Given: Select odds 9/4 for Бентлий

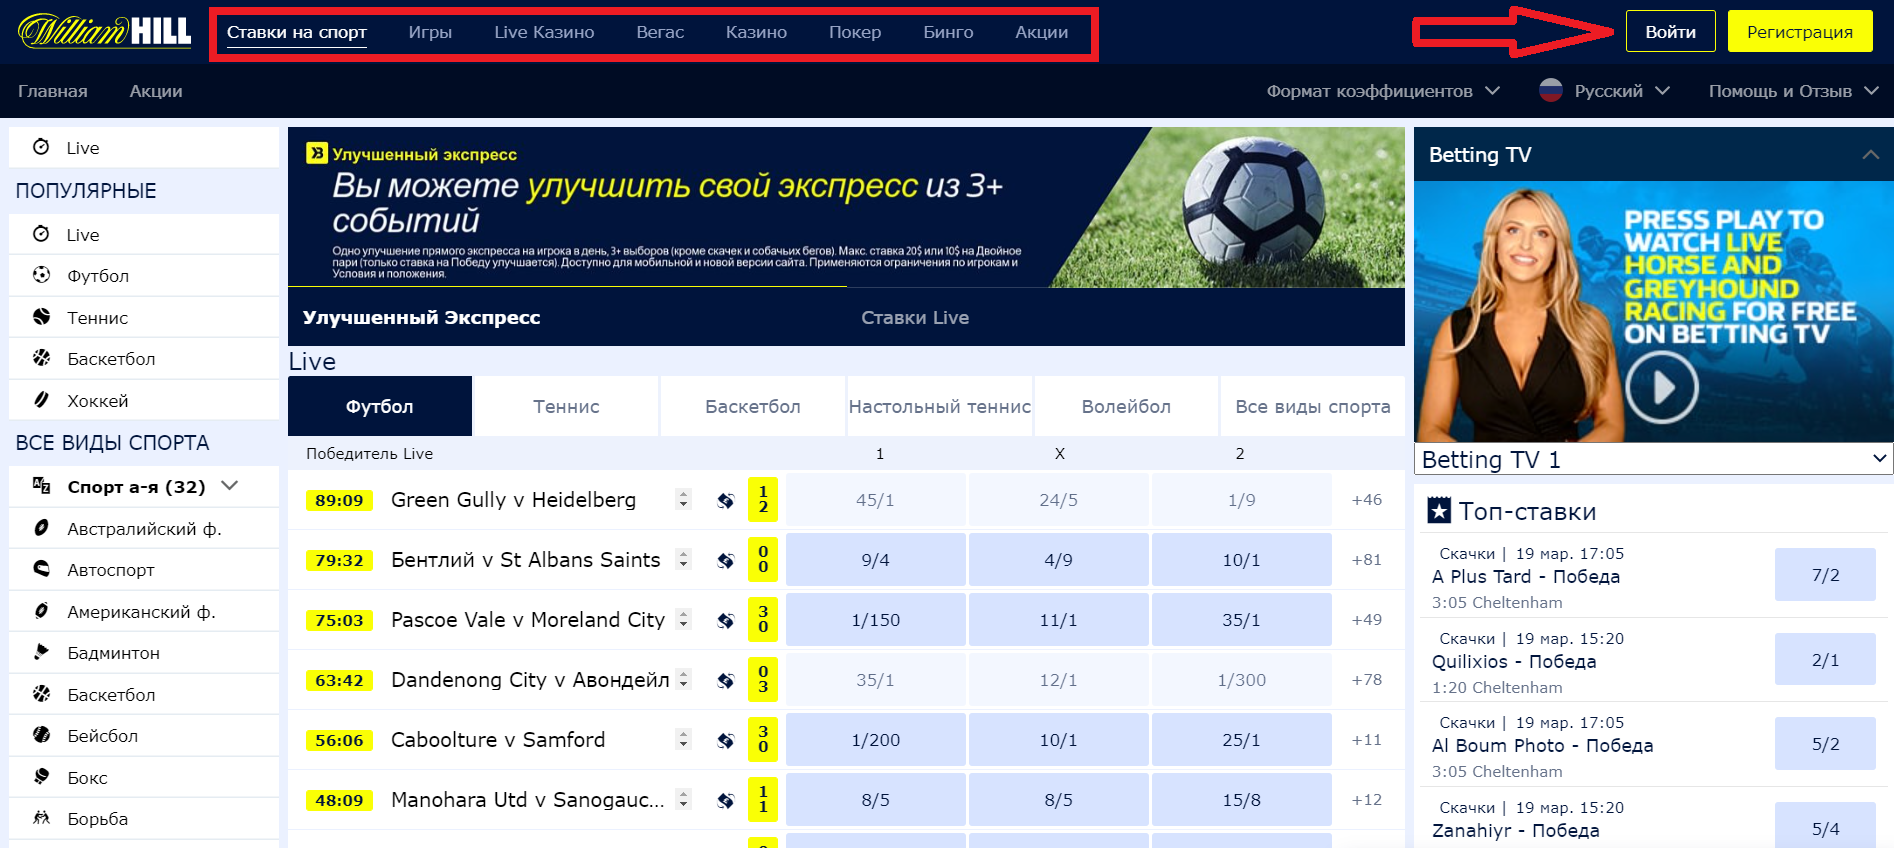Looking at the screenshot, I should point(876,560).
